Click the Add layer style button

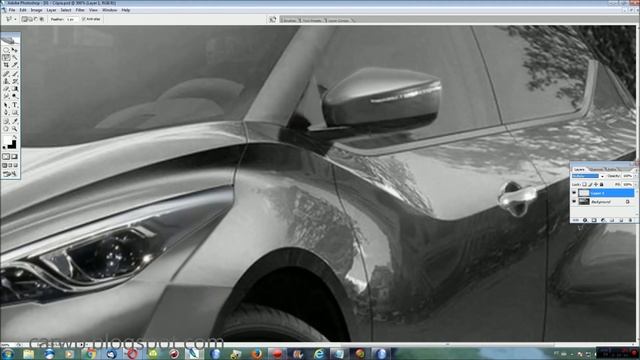(585, 220)
